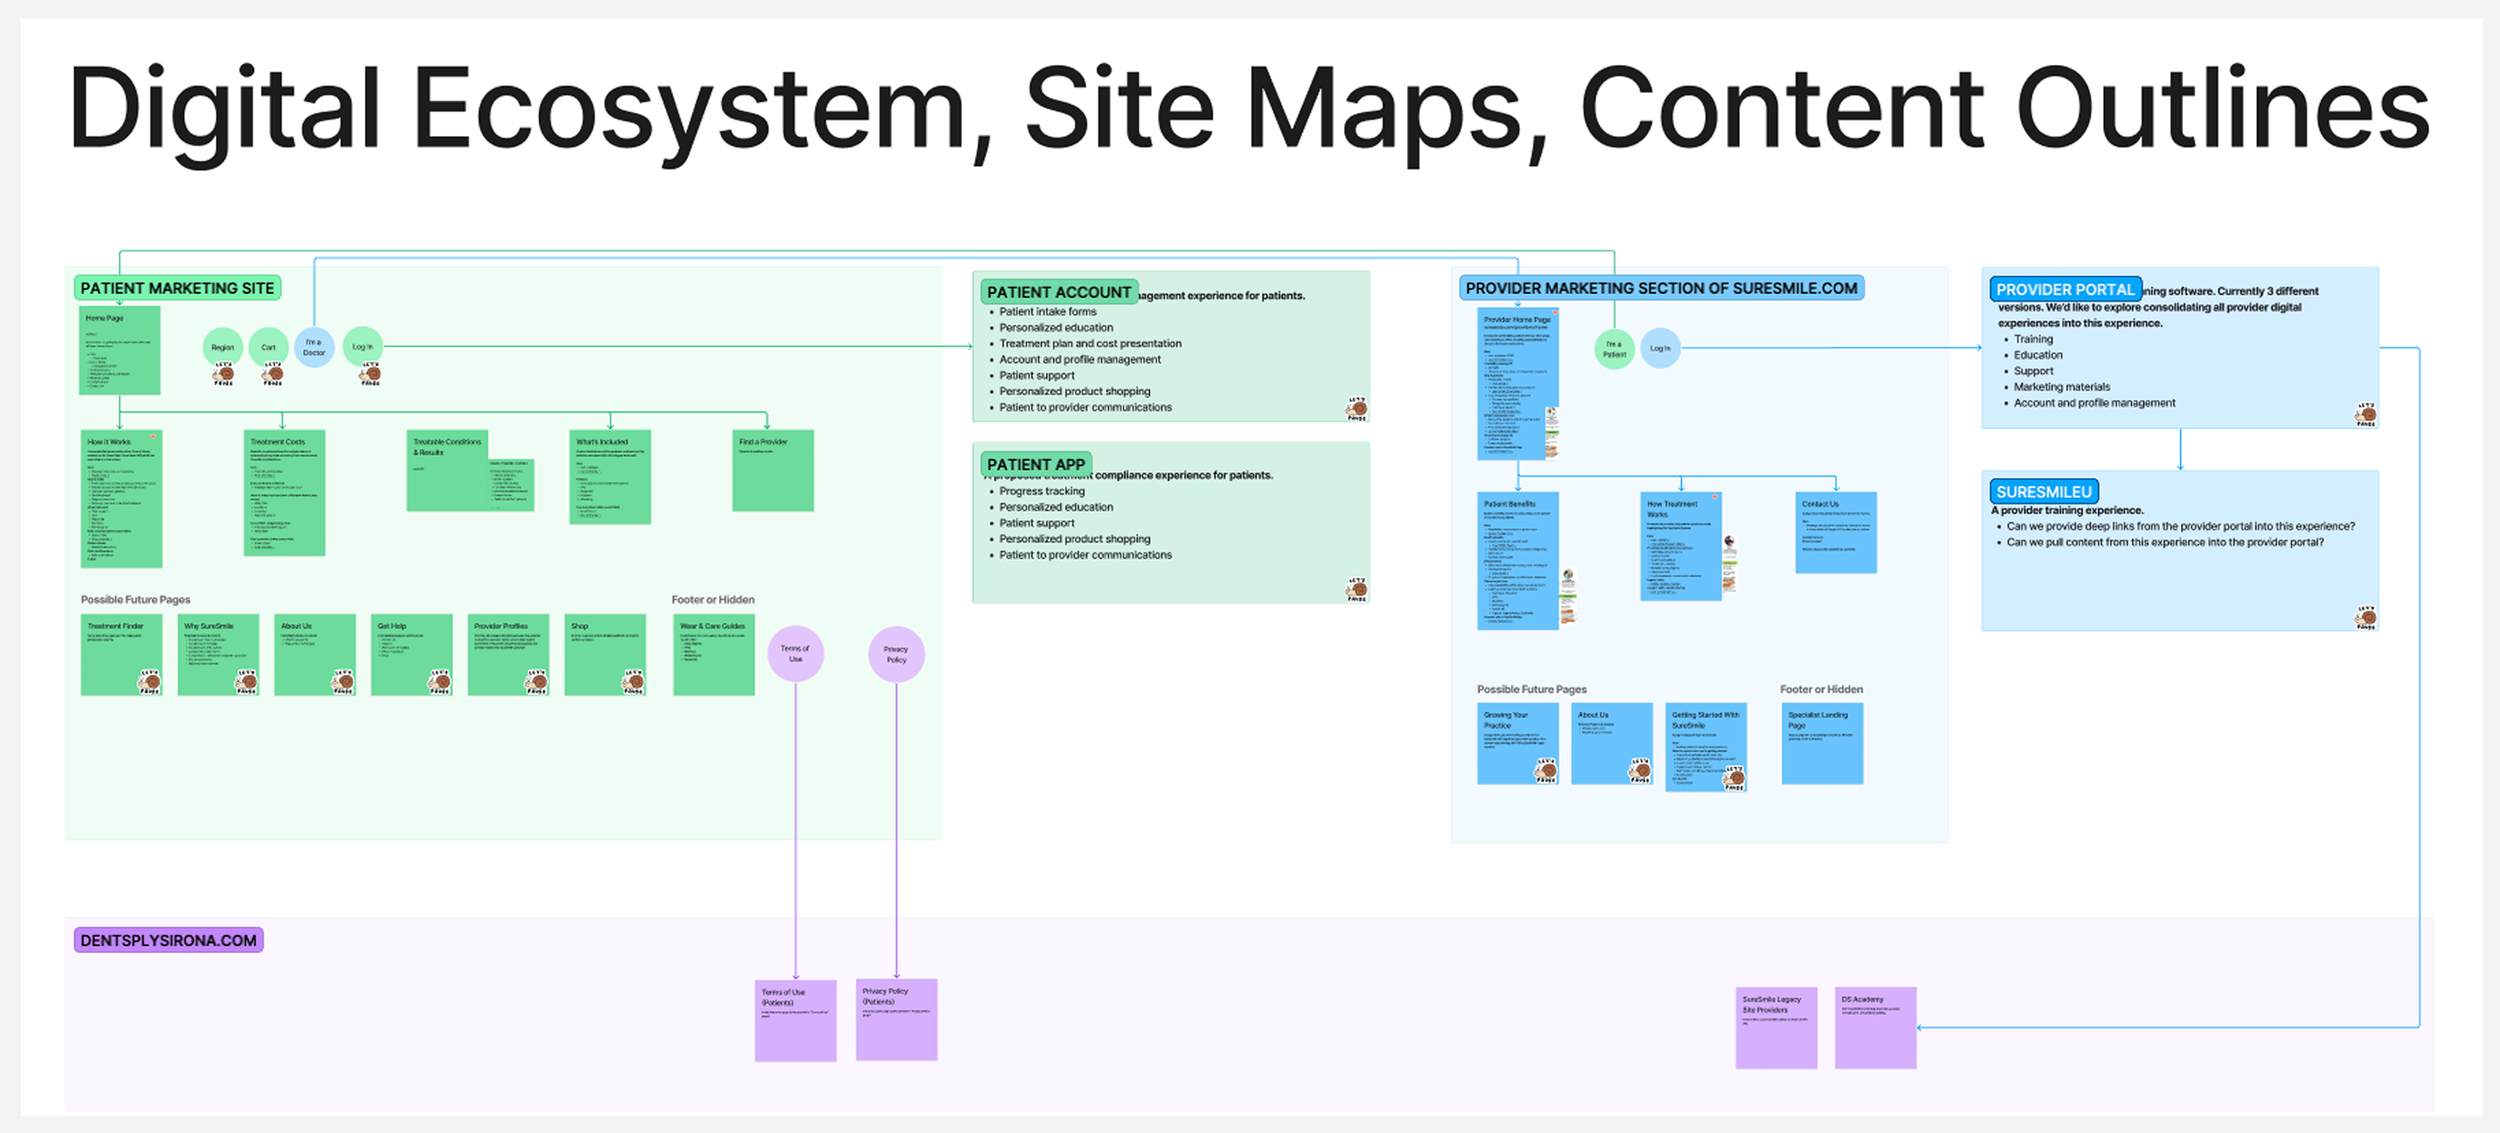Select the purple Privacy Policy circle
The width and height of the screenshot is (2500, 1133).
896,654
